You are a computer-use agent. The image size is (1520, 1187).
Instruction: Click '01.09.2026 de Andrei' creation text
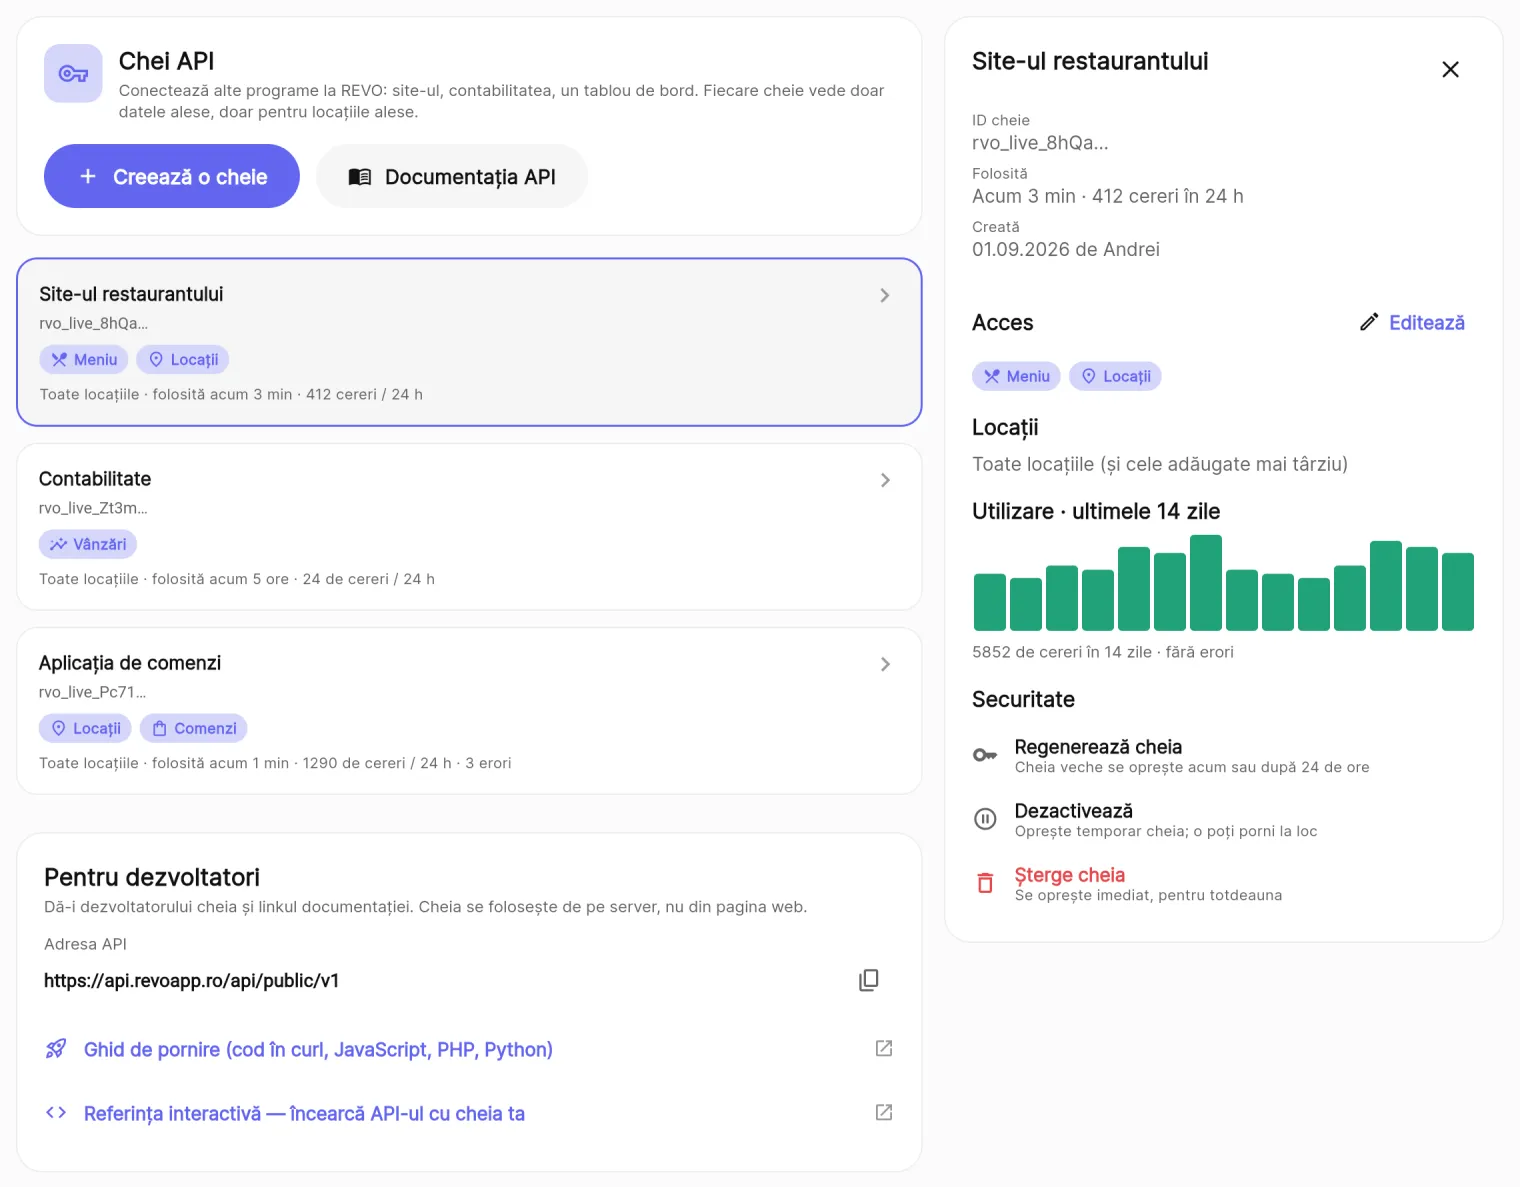tap(1066, 249)
